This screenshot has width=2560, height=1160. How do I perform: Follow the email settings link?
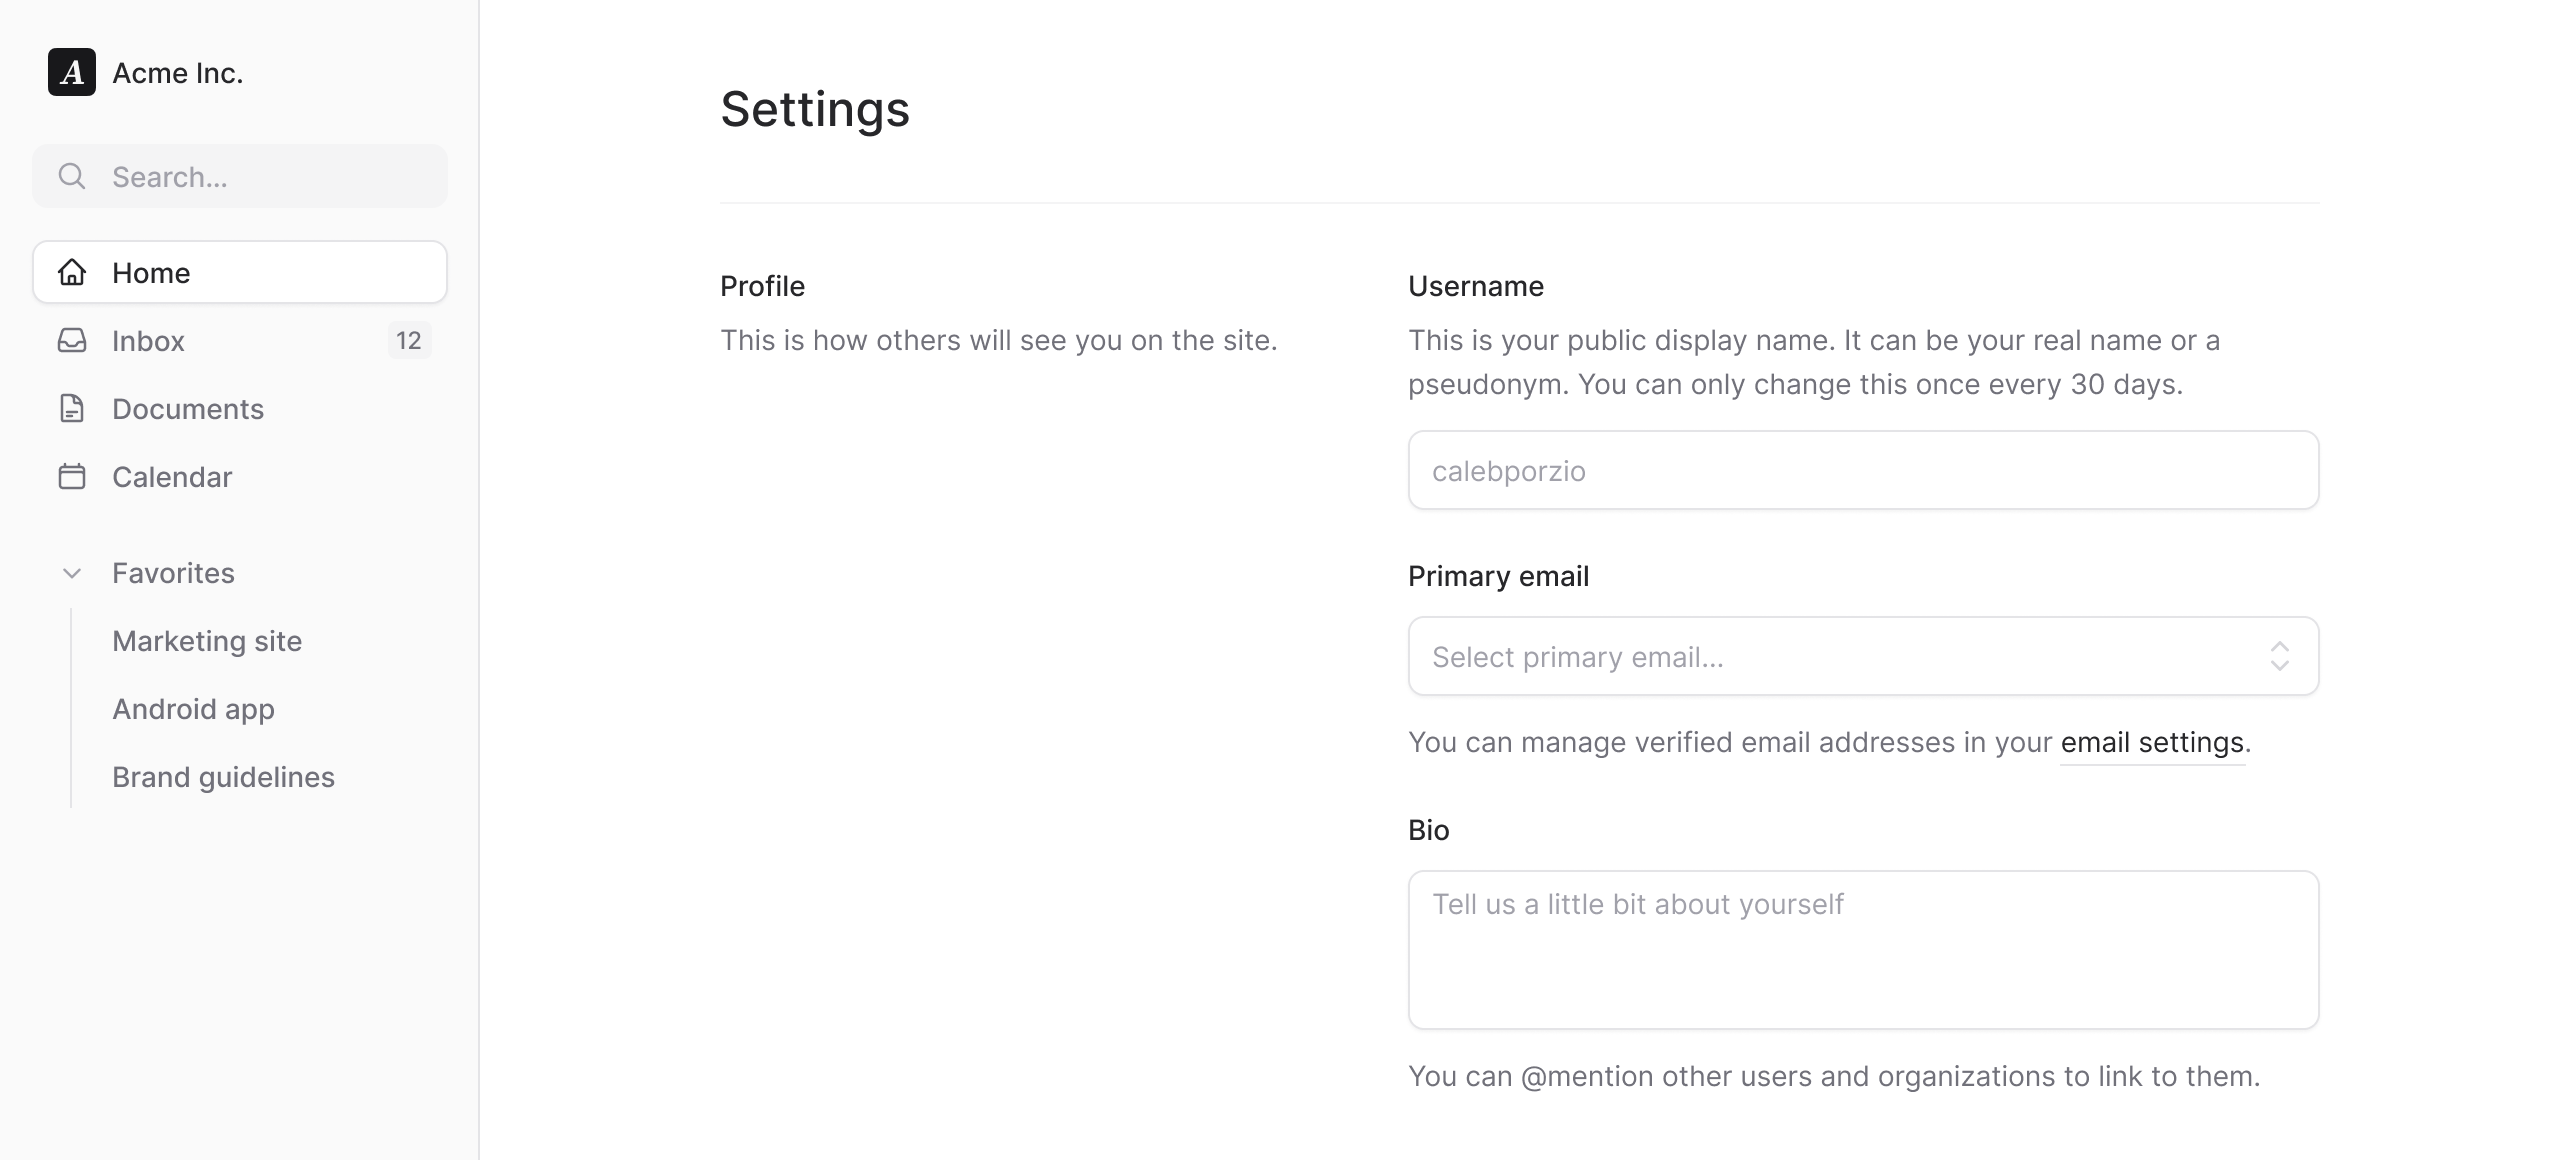click(x=2152, y=742)
